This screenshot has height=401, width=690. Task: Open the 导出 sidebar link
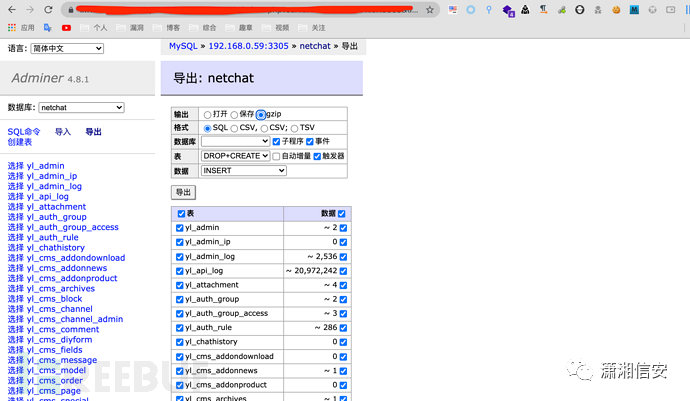[93, 132]
